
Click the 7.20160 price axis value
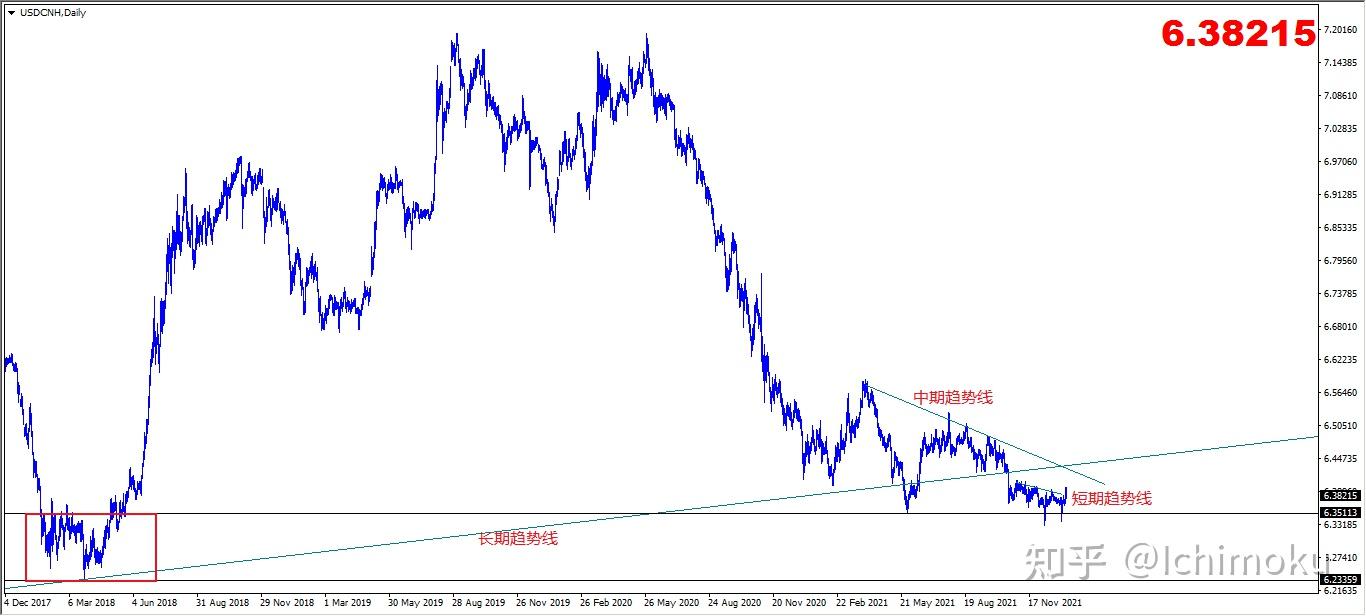[x=1340, y=30]
